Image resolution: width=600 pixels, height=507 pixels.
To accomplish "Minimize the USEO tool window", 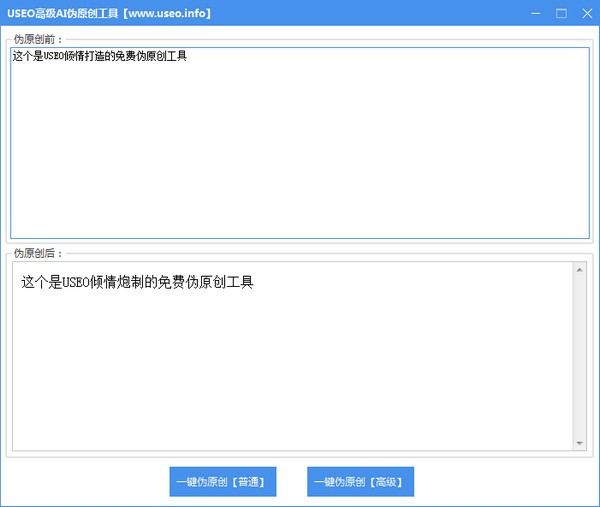I will click(535, 14).
